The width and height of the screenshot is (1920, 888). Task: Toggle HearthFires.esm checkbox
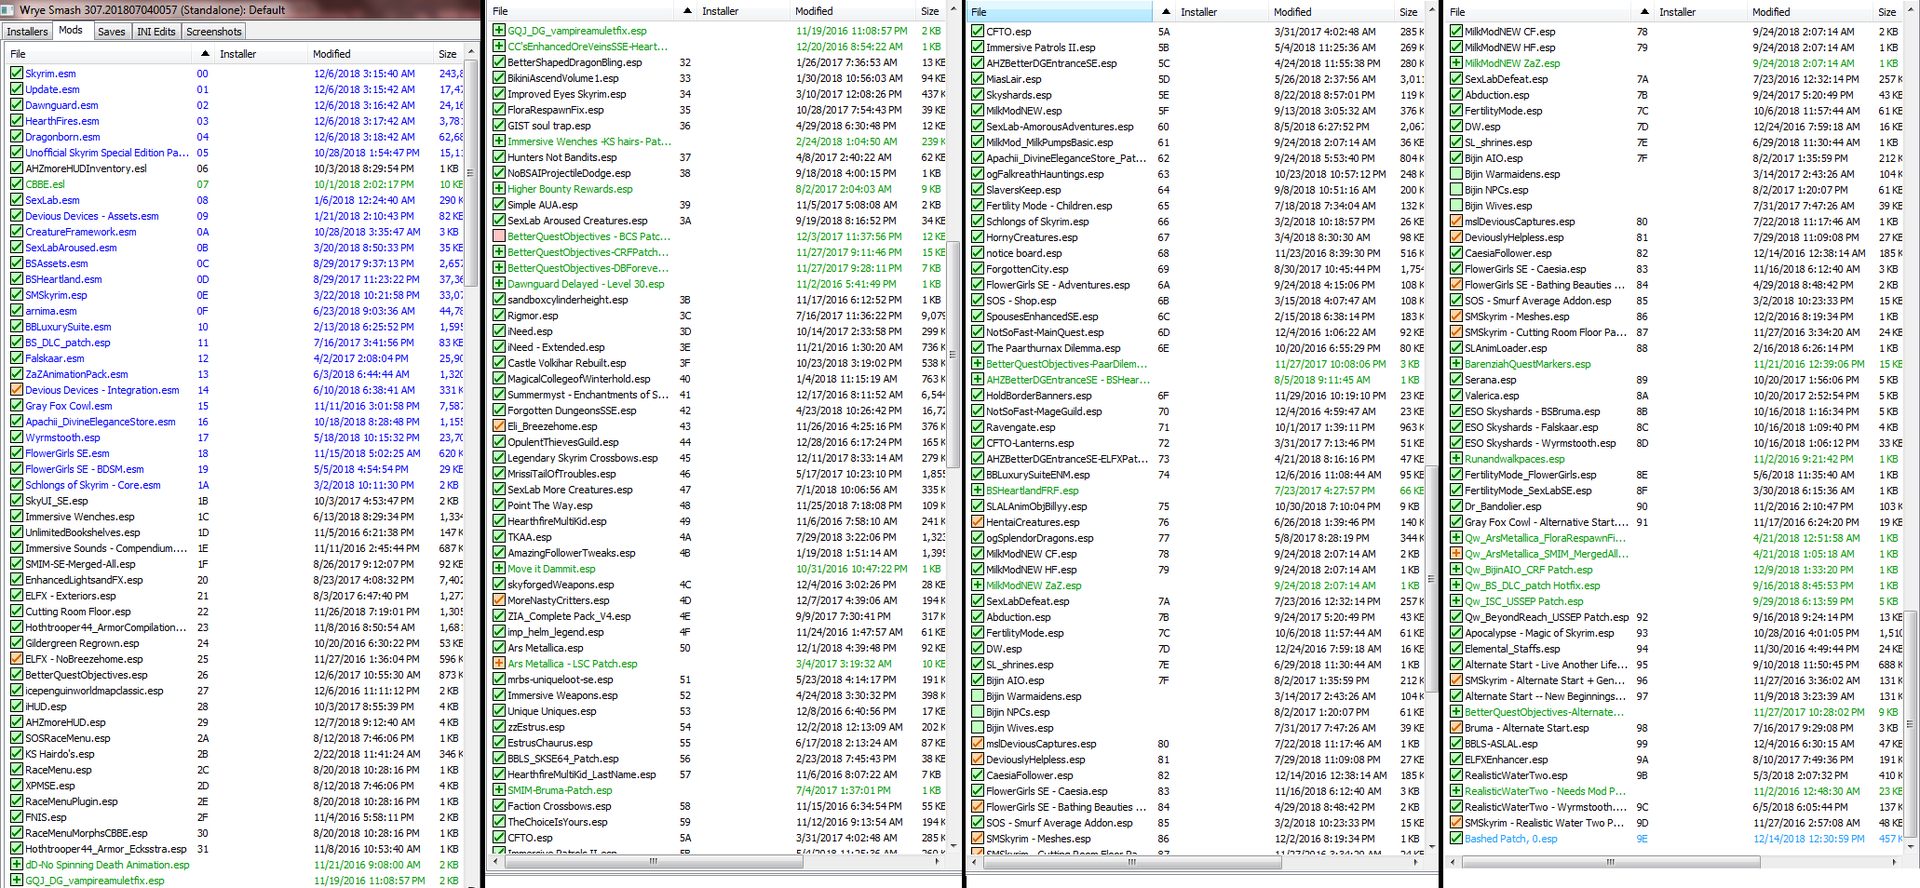tap(17, 121)
